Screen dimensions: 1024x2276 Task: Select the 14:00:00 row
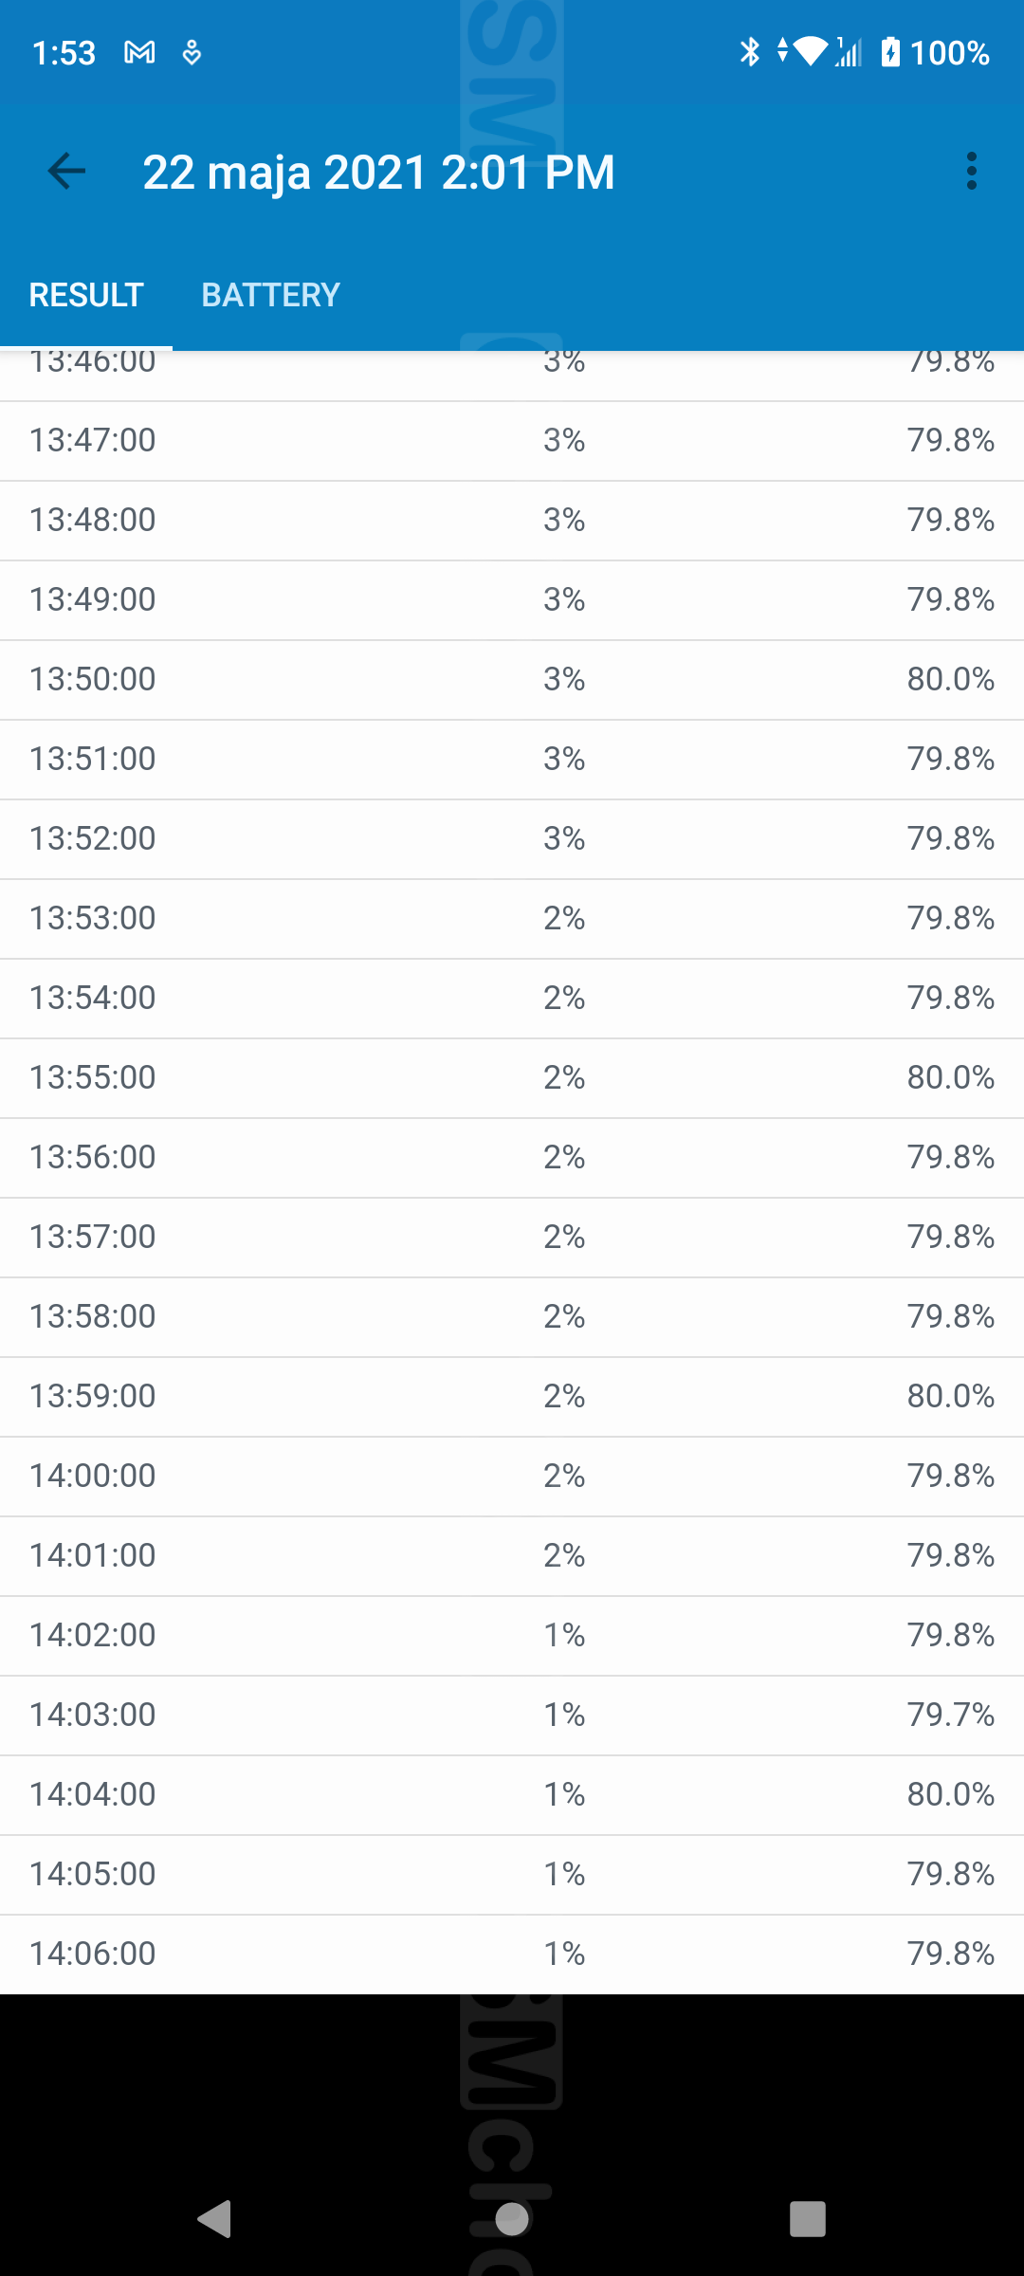(x=512, y=1475)
